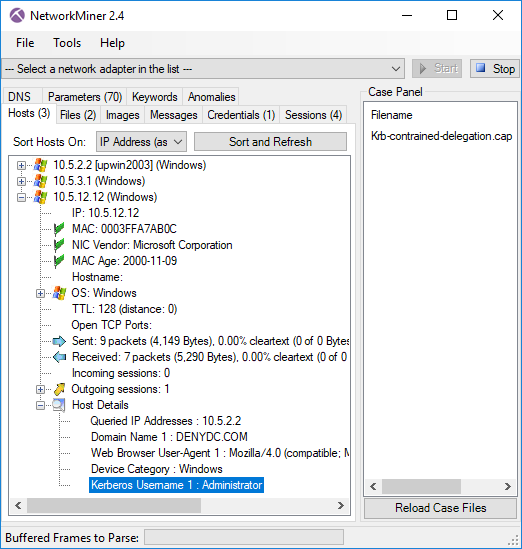This screenshot has width=522, height=549.
Task: Collapse the 10.5.12.12 host node
Action: pyautogui.click(x=21, y=197)
